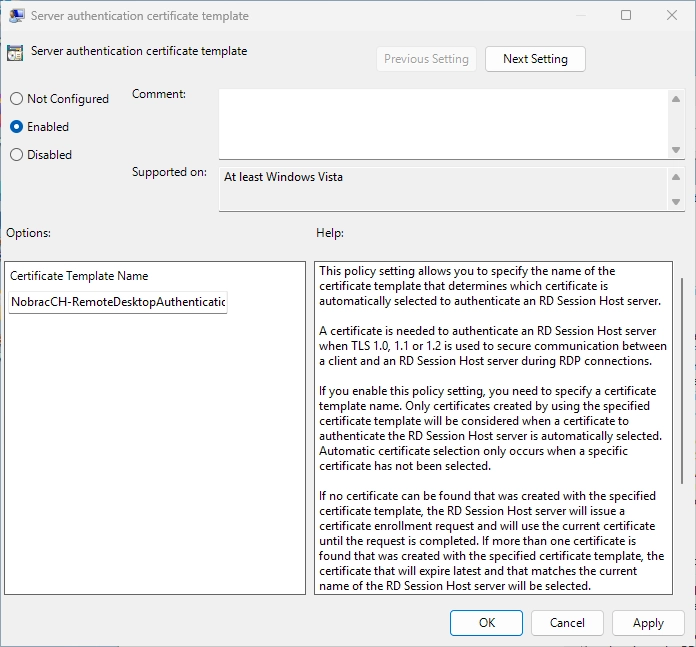The image size is (696, 647).
Task: Click the Previous Setting button
Action: [x=426, y=59]
